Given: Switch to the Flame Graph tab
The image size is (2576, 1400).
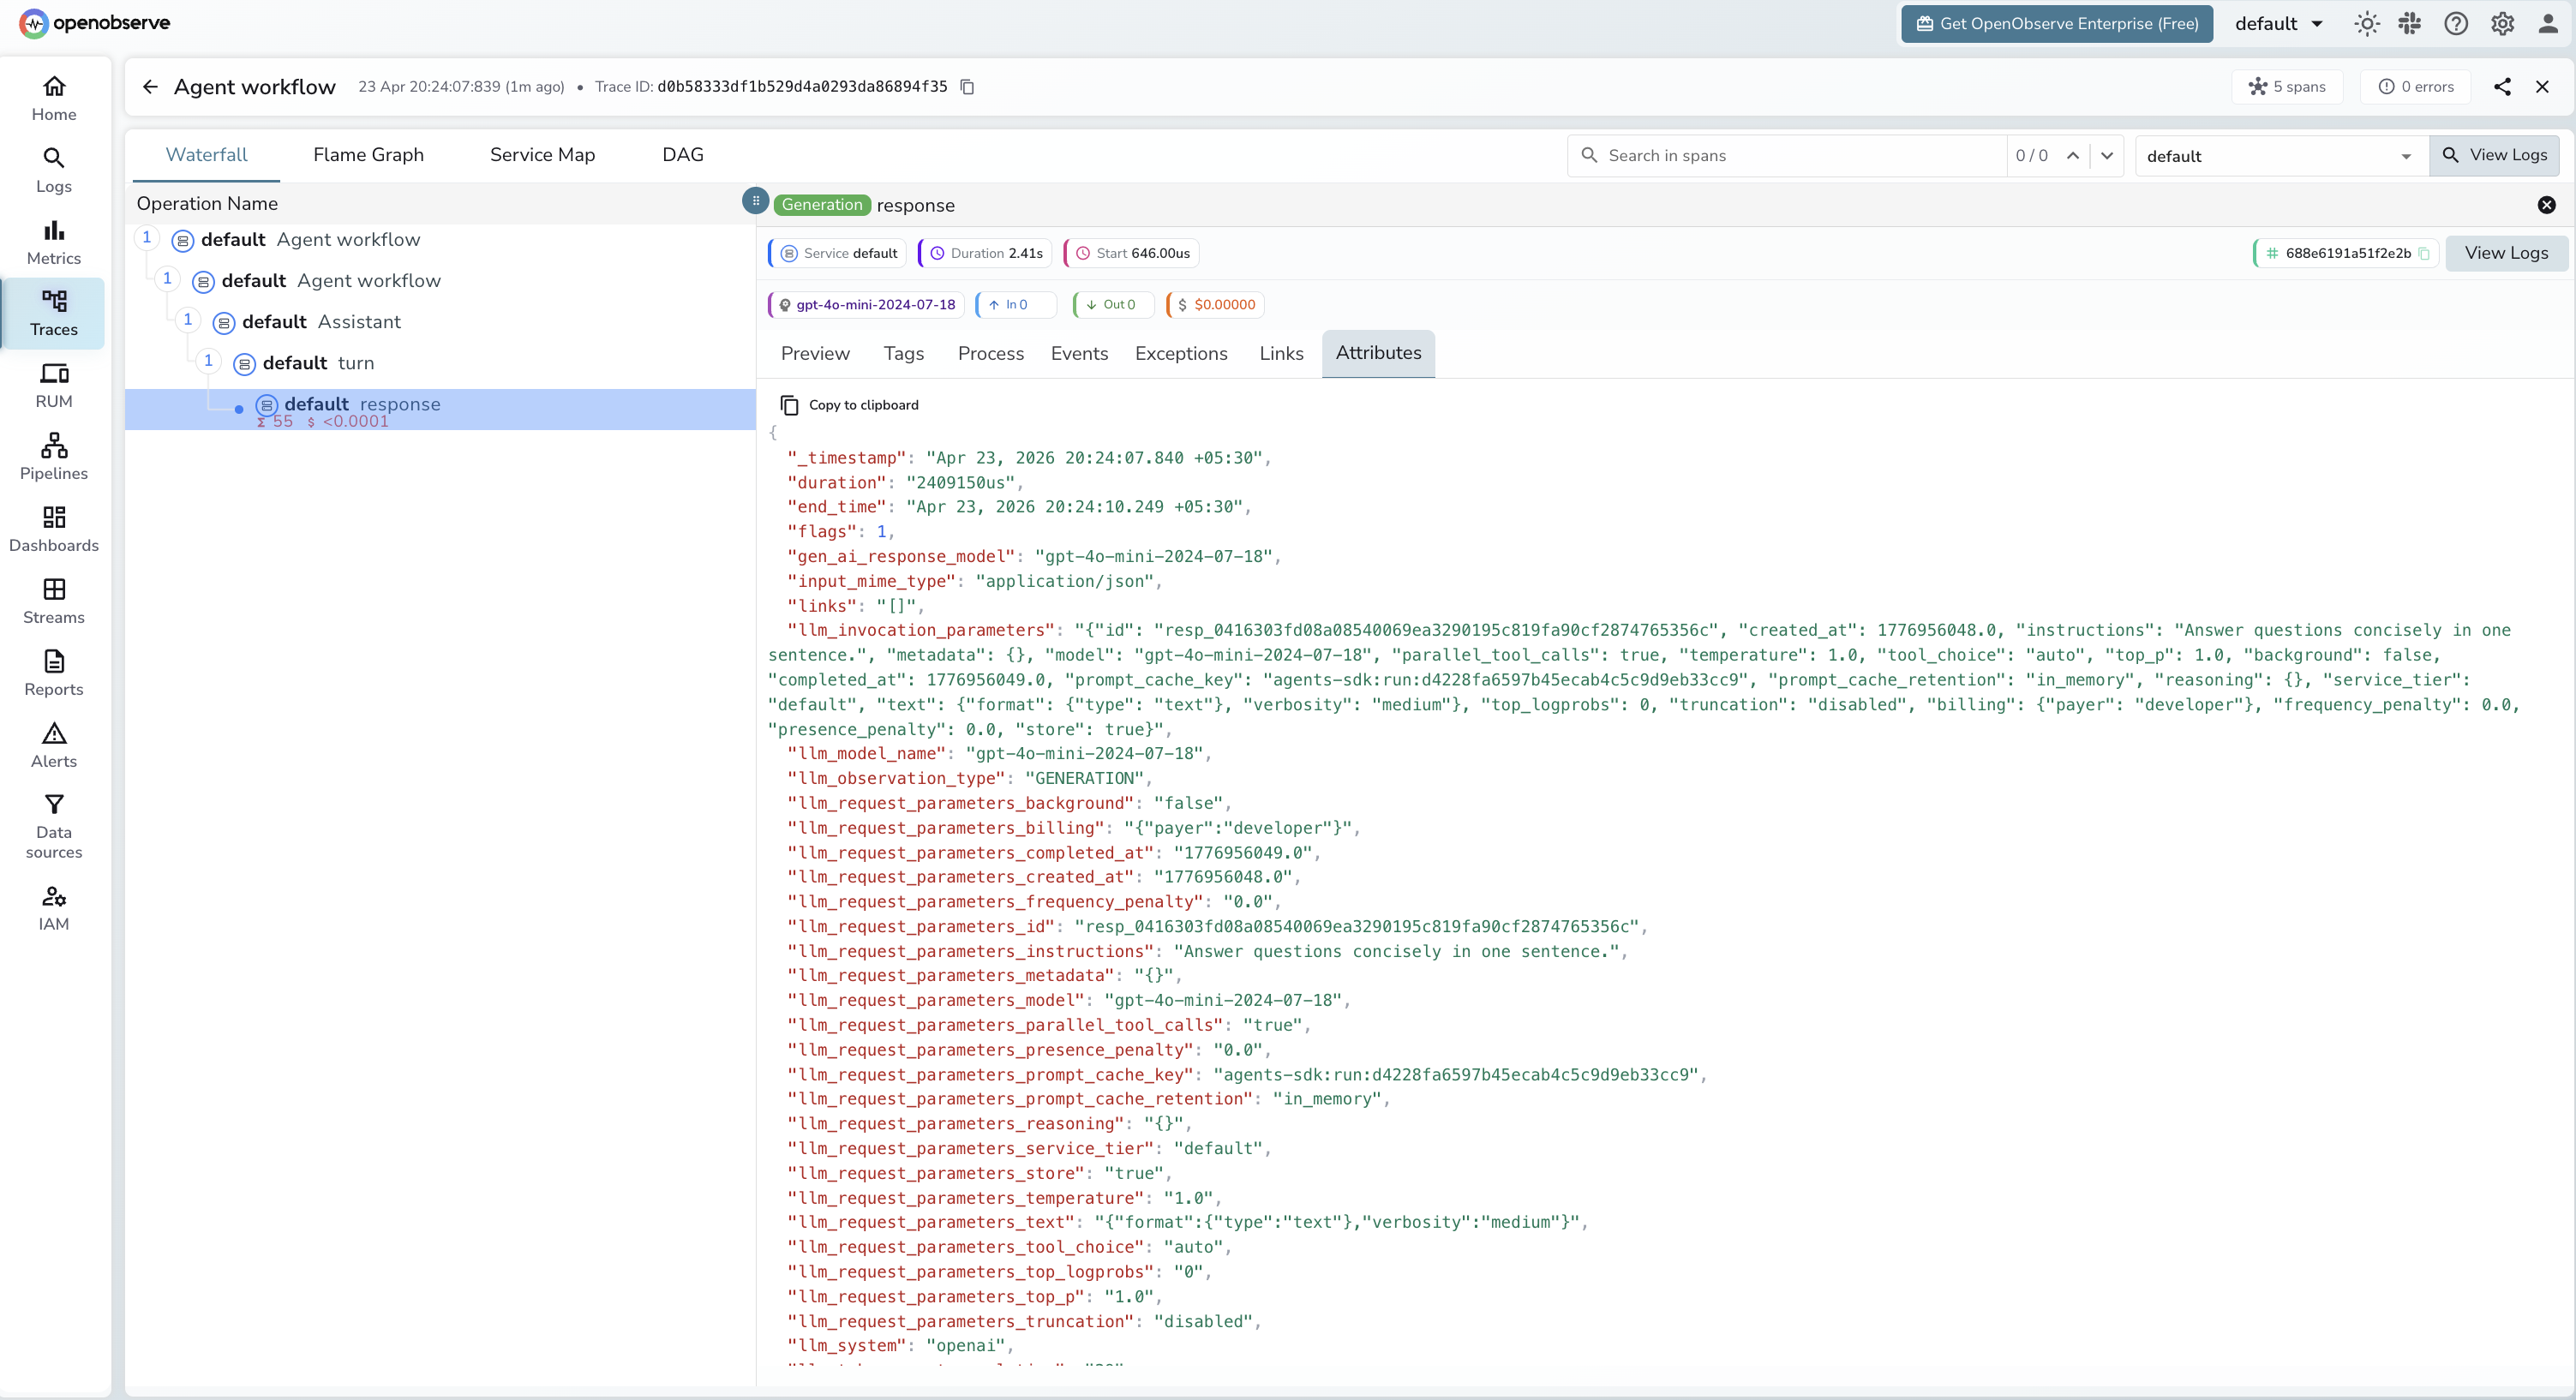Looking at the screenshot, I should coord(368,155).
